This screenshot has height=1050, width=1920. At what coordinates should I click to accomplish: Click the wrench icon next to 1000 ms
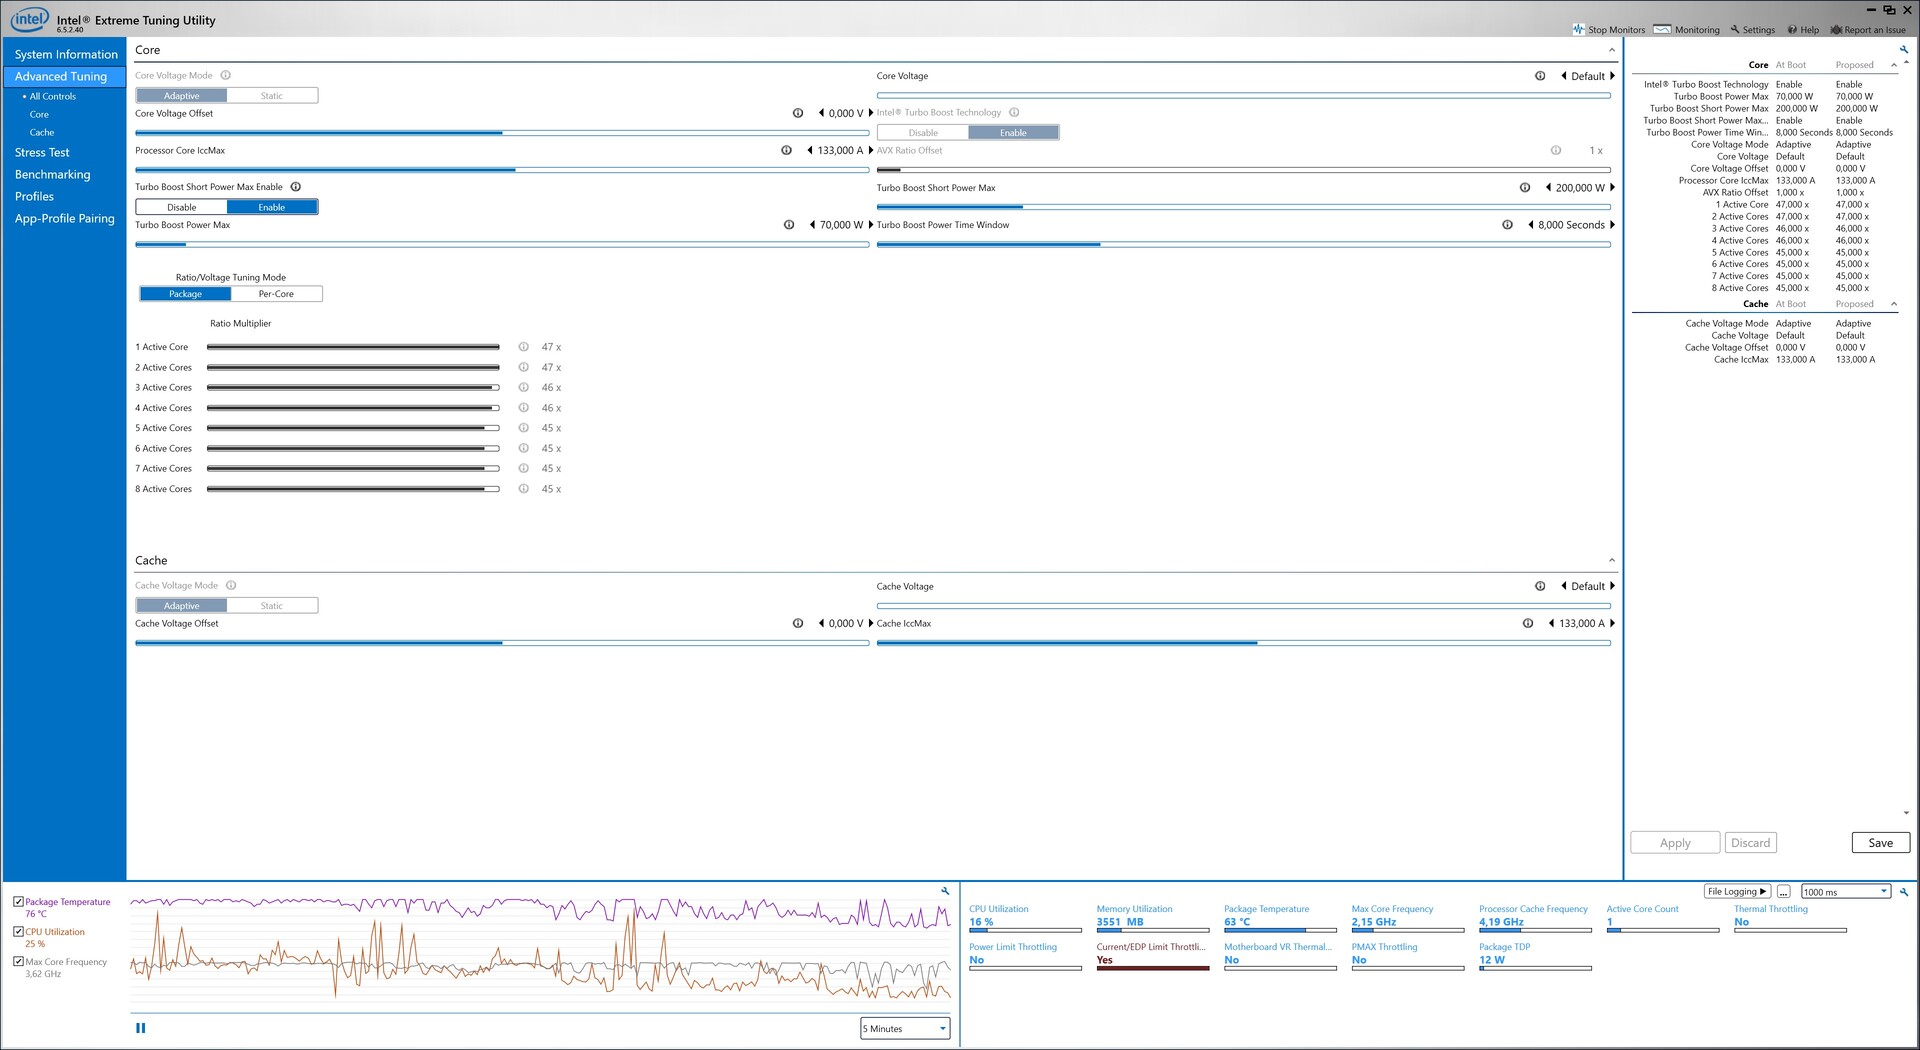(1904, 891)
